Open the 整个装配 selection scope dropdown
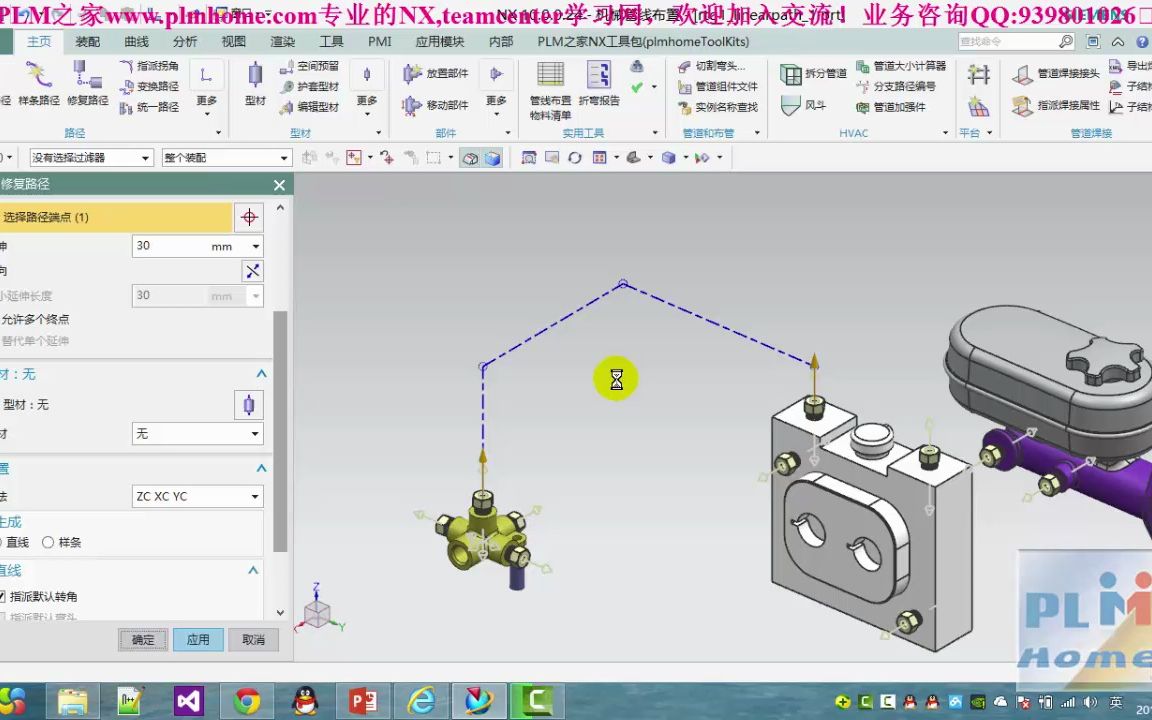The image size is (1152, 720). pos(226,158)
